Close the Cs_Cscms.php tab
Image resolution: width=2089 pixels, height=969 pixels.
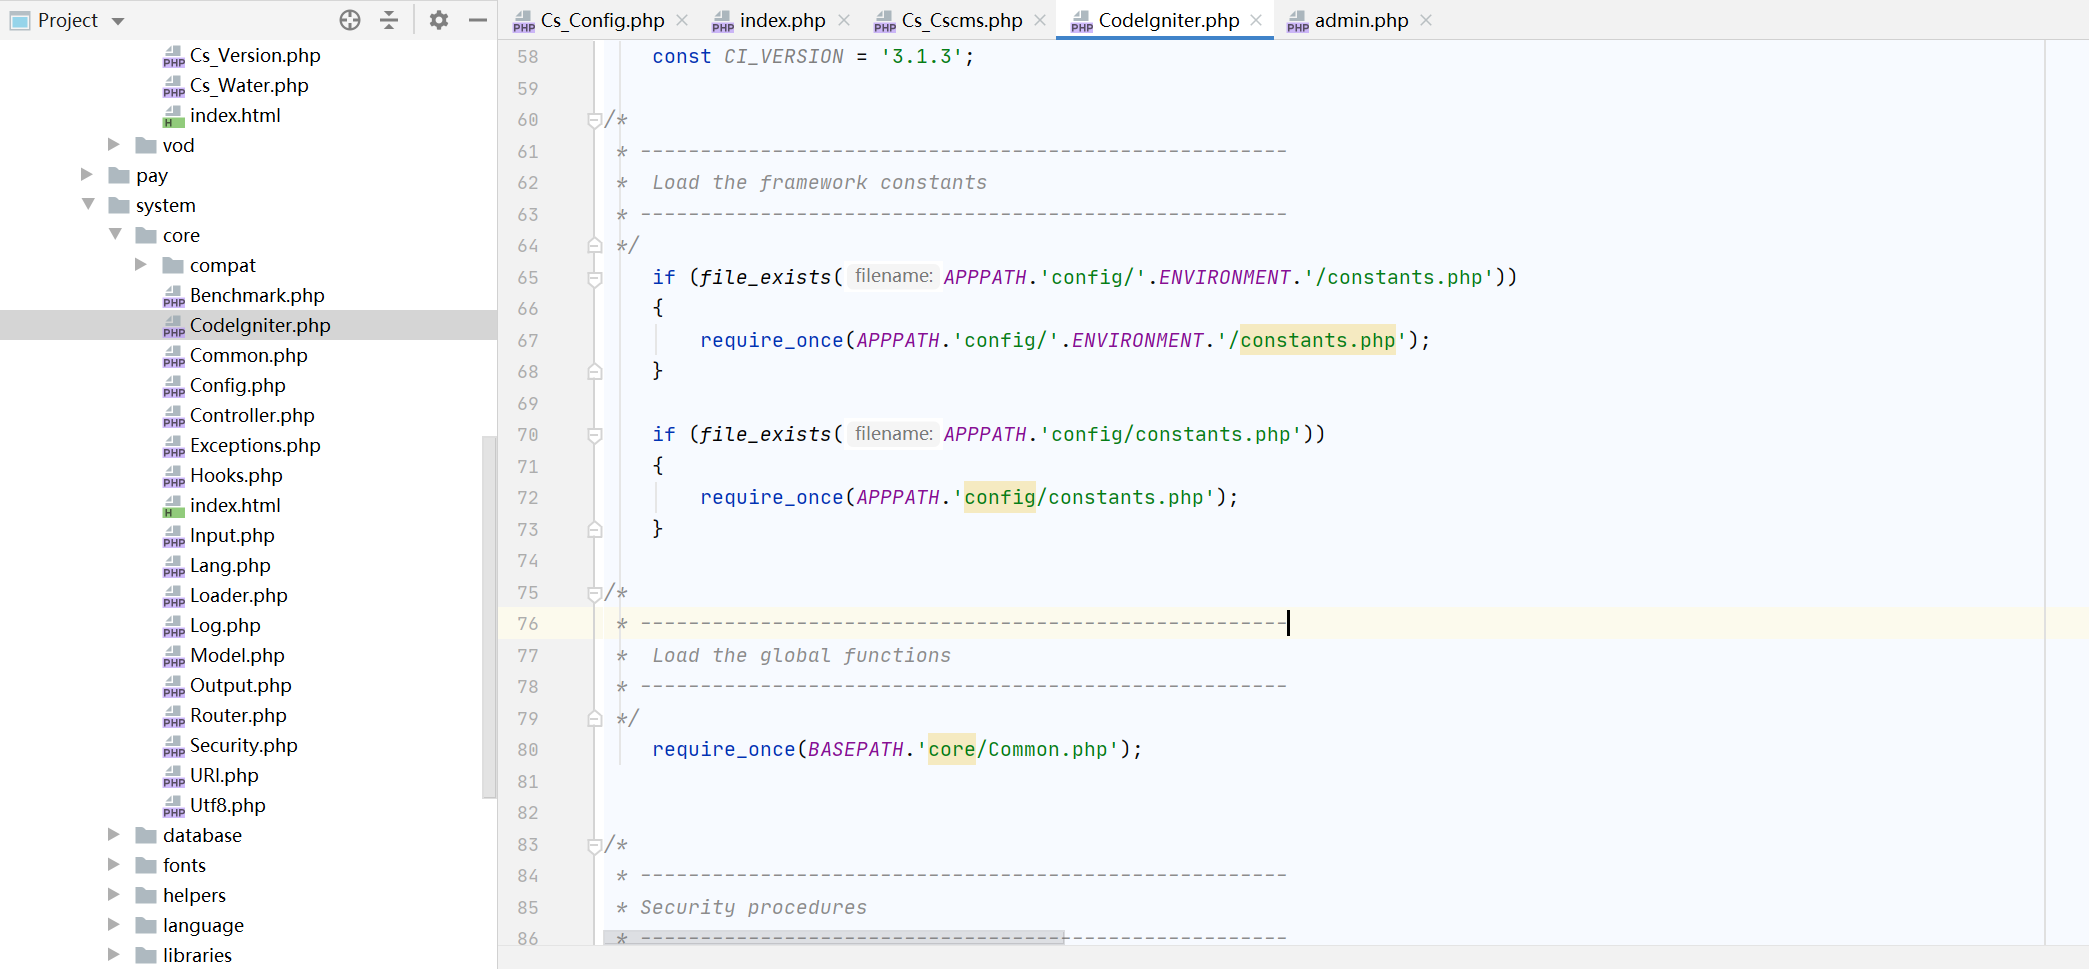(x=1040, y=20)
